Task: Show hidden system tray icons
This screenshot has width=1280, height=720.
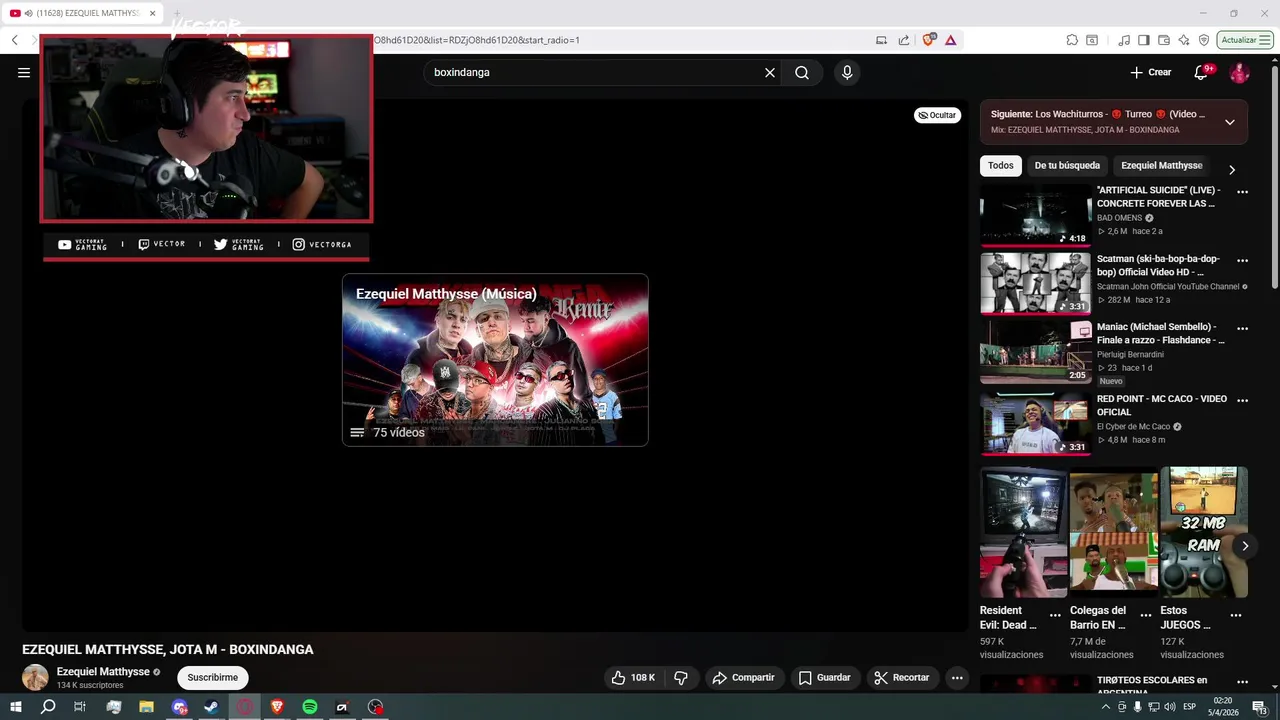Action: (x=1105, y=707)
